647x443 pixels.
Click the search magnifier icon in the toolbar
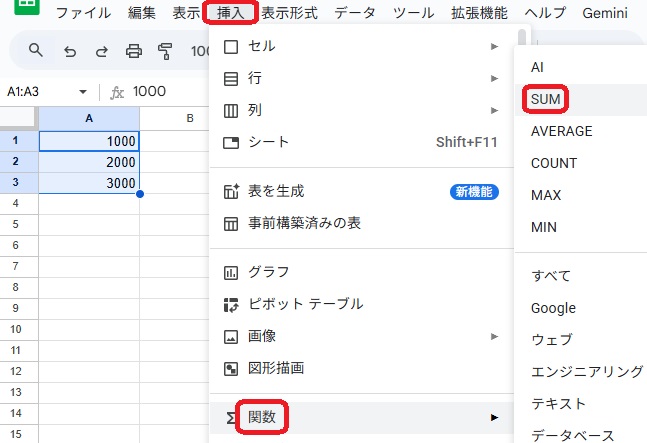pos(36,50)
